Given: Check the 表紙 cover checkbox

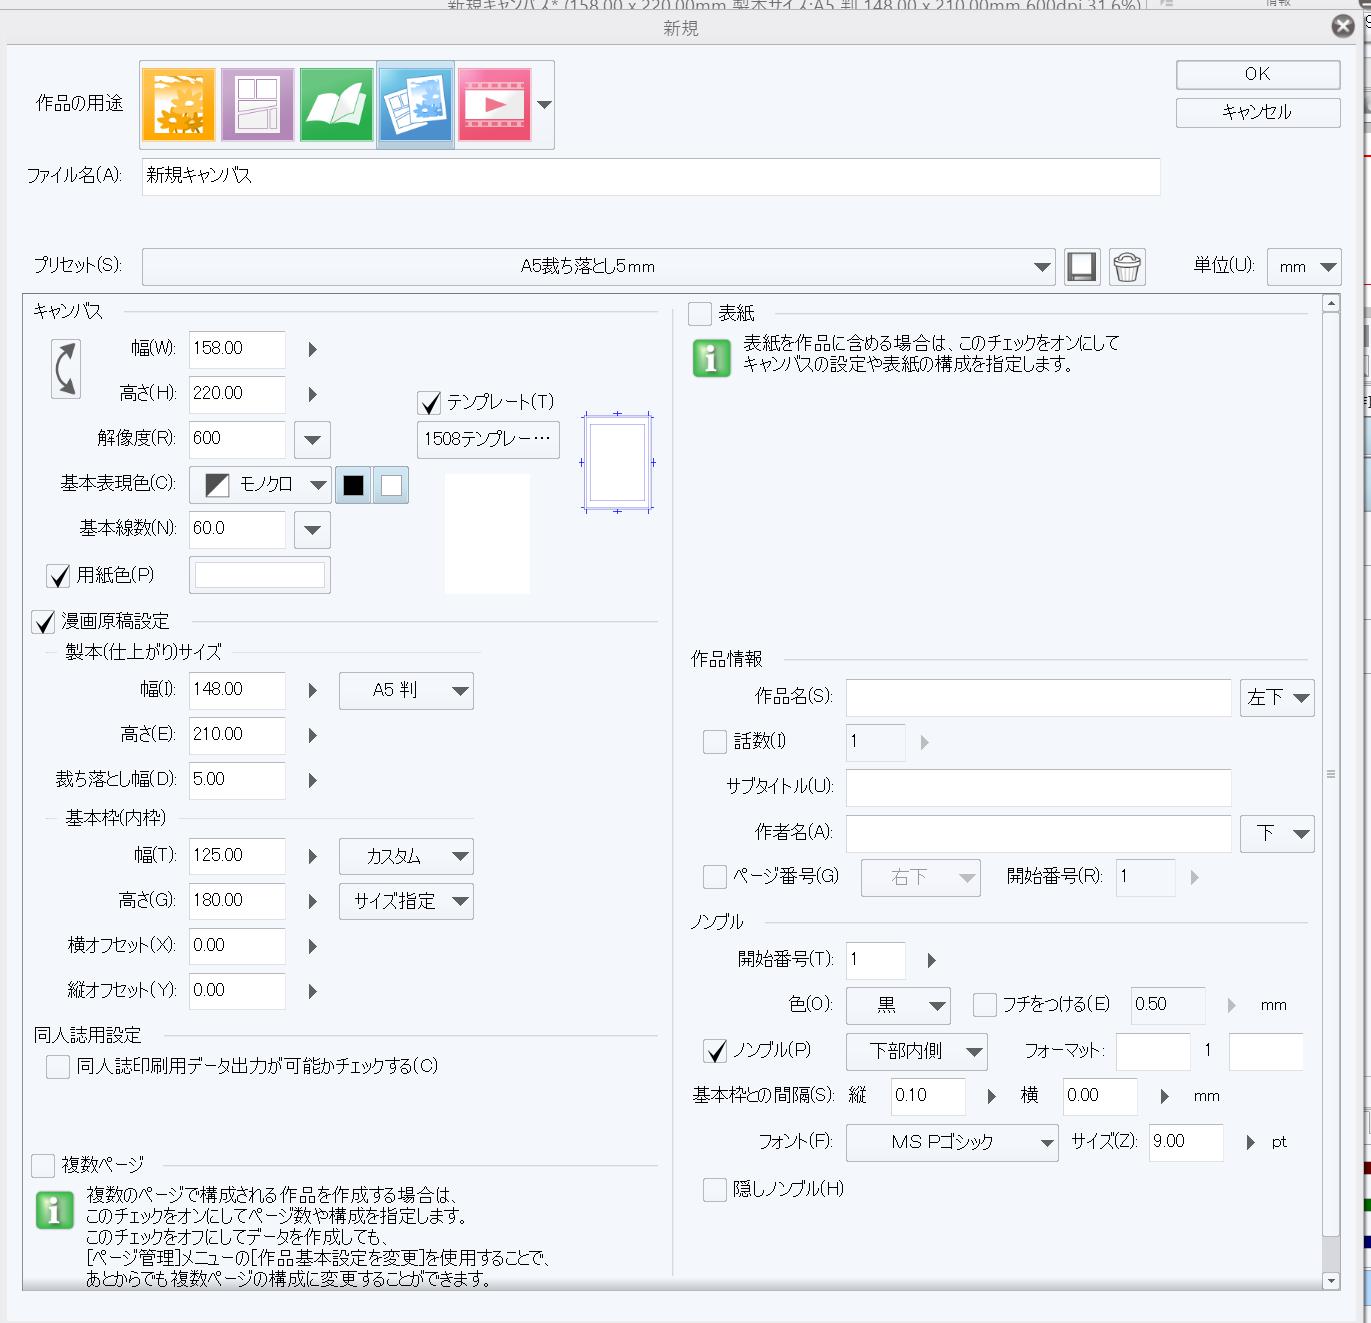Looking at the screenshot, I should pos(699,313).
